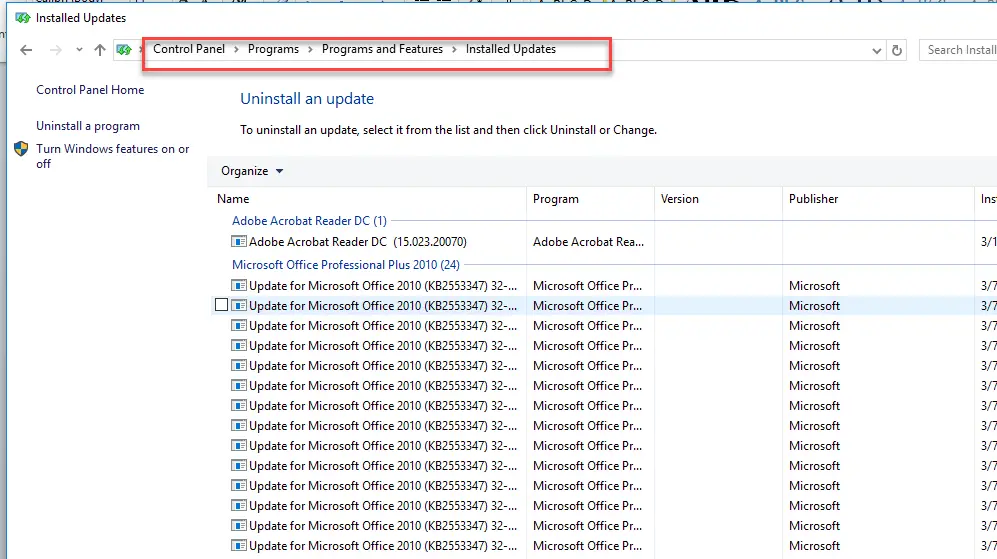997x559 pixels.
Task: Click the Forward arrow navigation button
Action: (56, 50)
